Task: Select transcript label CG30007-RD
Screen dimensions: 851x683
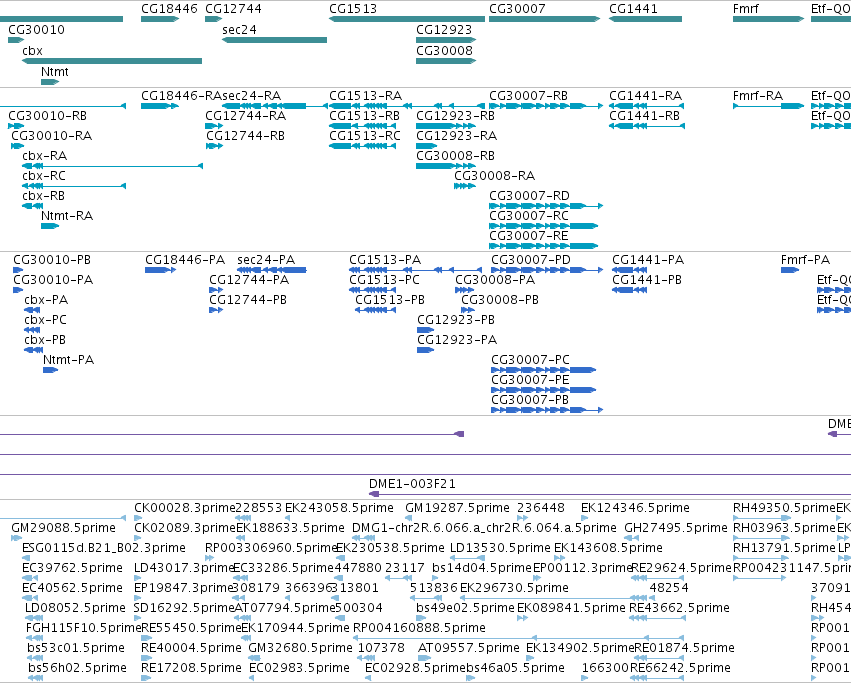Action: (x=529, y=197)
